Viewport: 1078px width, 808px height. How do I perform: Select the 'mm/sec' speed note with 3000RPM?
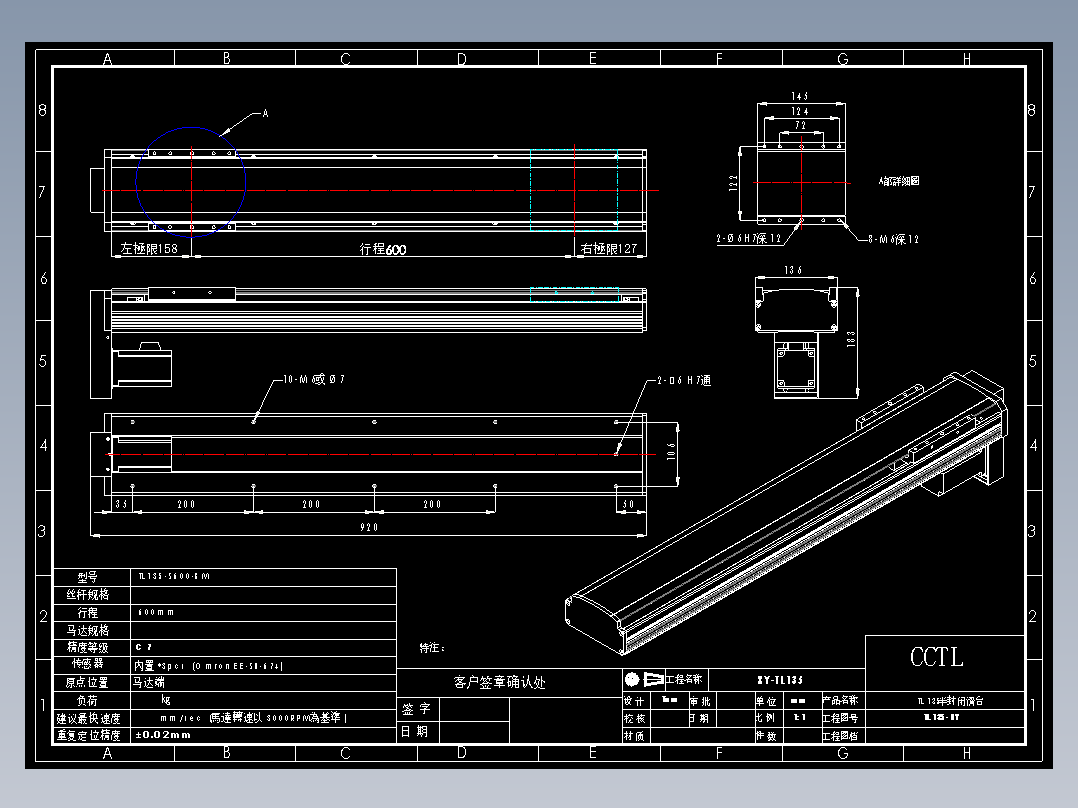[254, 718]
